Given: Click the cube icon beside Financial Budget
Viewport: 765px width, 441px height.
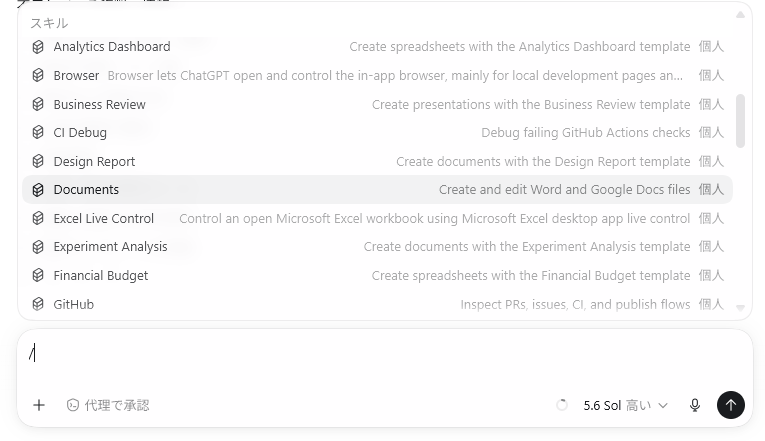Looking at the screenshot, I should 38,276.
